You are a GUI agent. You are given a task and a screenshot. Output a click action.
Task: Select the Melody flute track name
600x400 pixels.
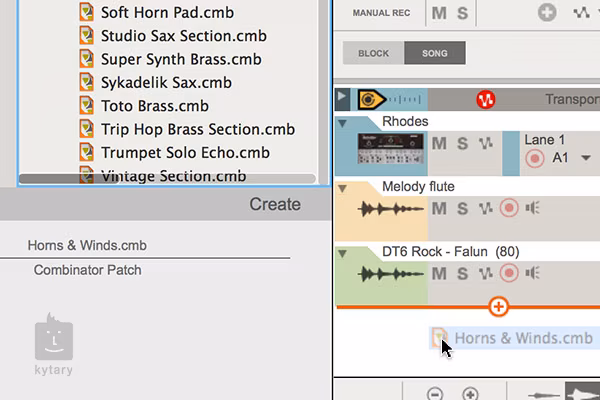tap(418, 186)
